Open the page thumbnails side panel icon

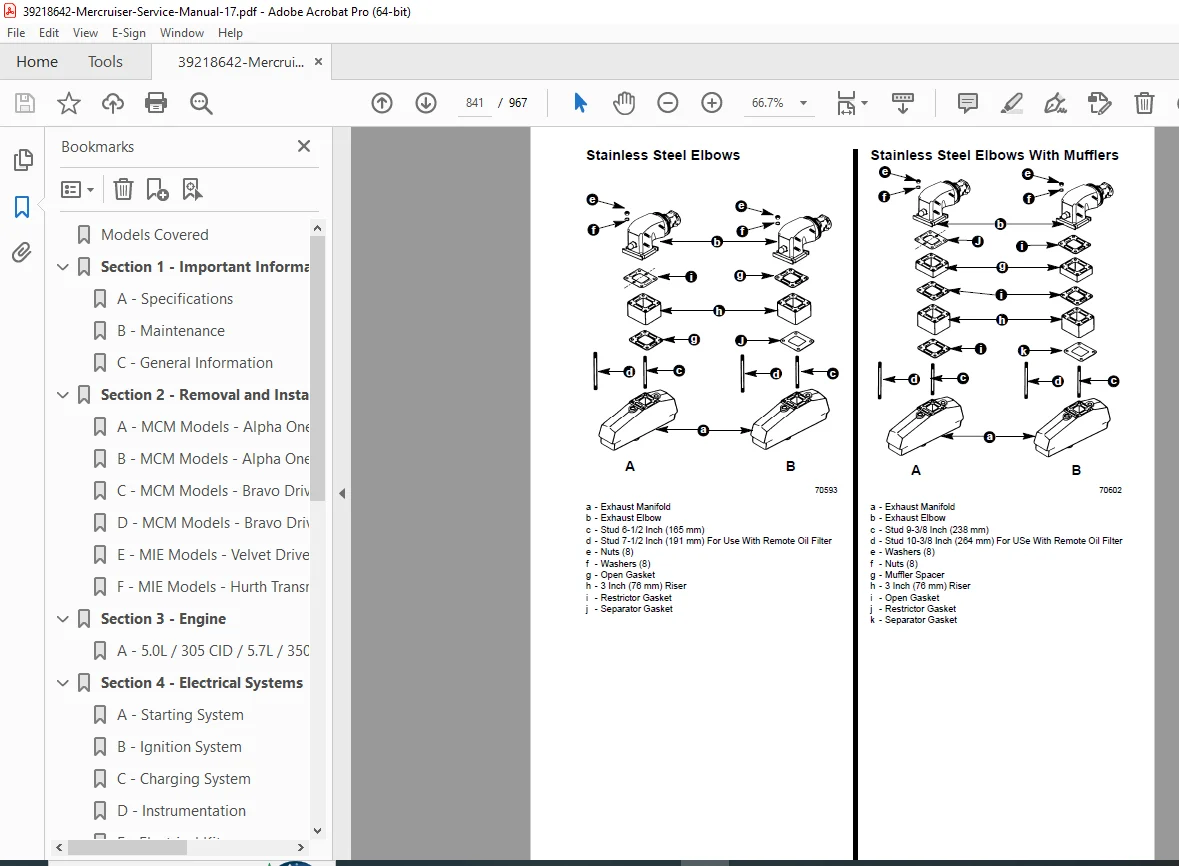click(x=23, y=160)
